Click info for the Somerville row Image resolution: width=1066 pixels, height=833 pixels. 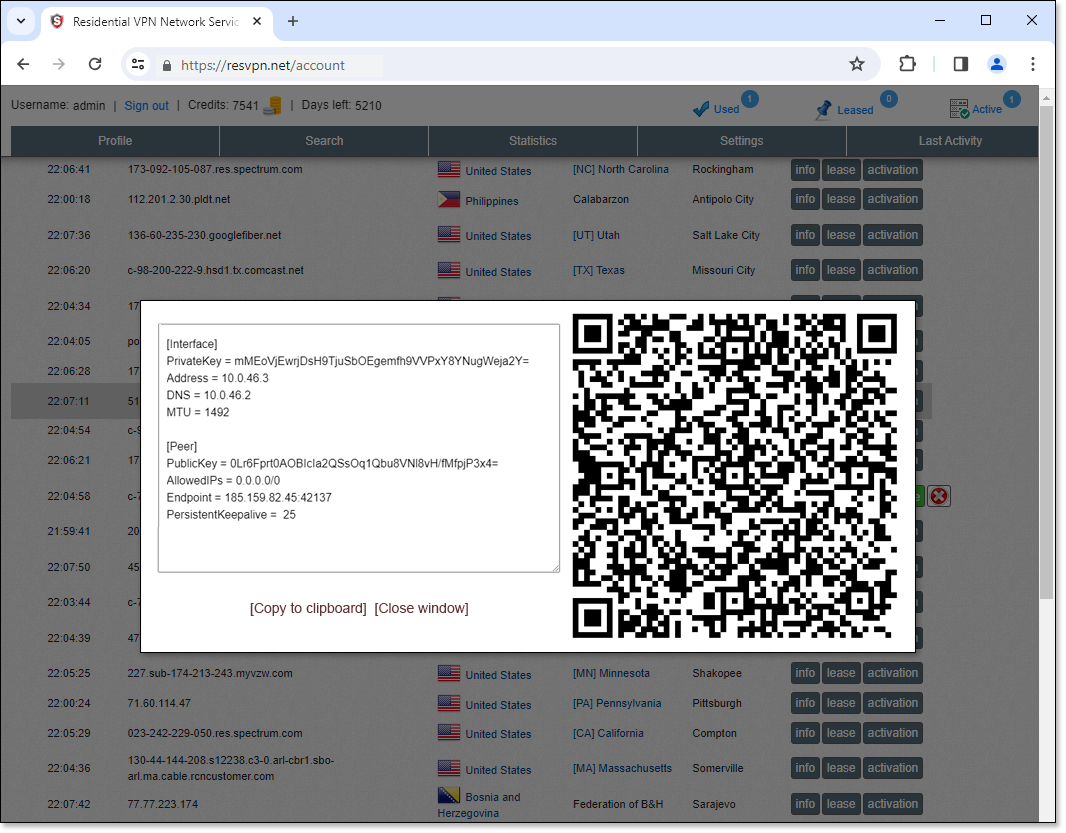tap(805, 768)
